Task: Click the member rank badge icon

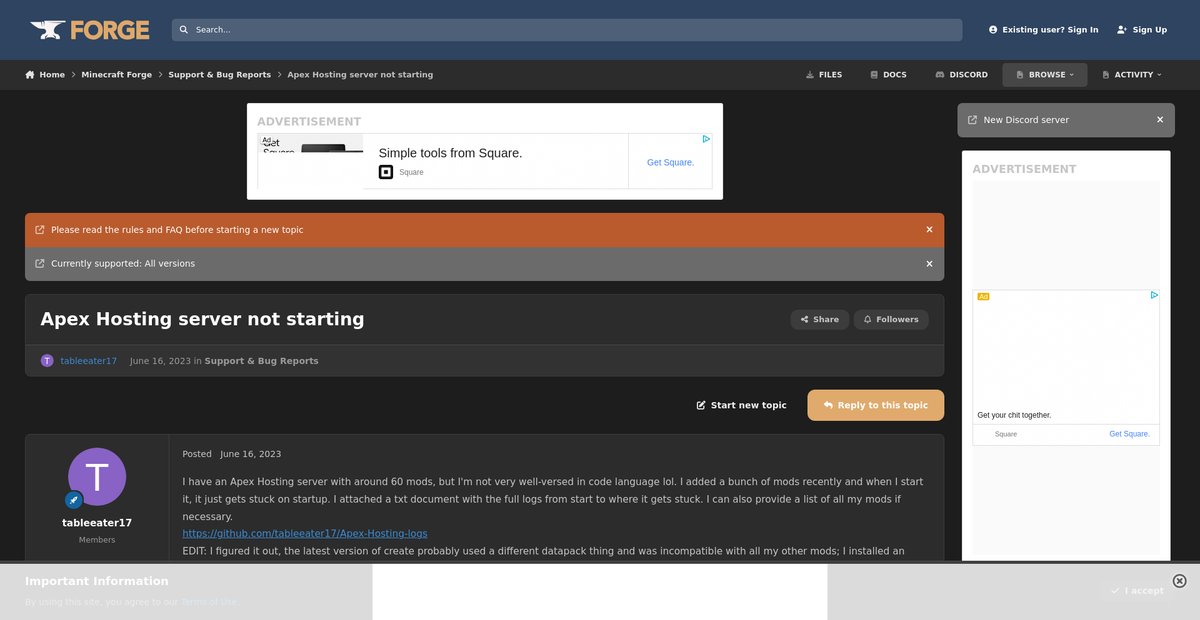Action: [x=74, y=500]
